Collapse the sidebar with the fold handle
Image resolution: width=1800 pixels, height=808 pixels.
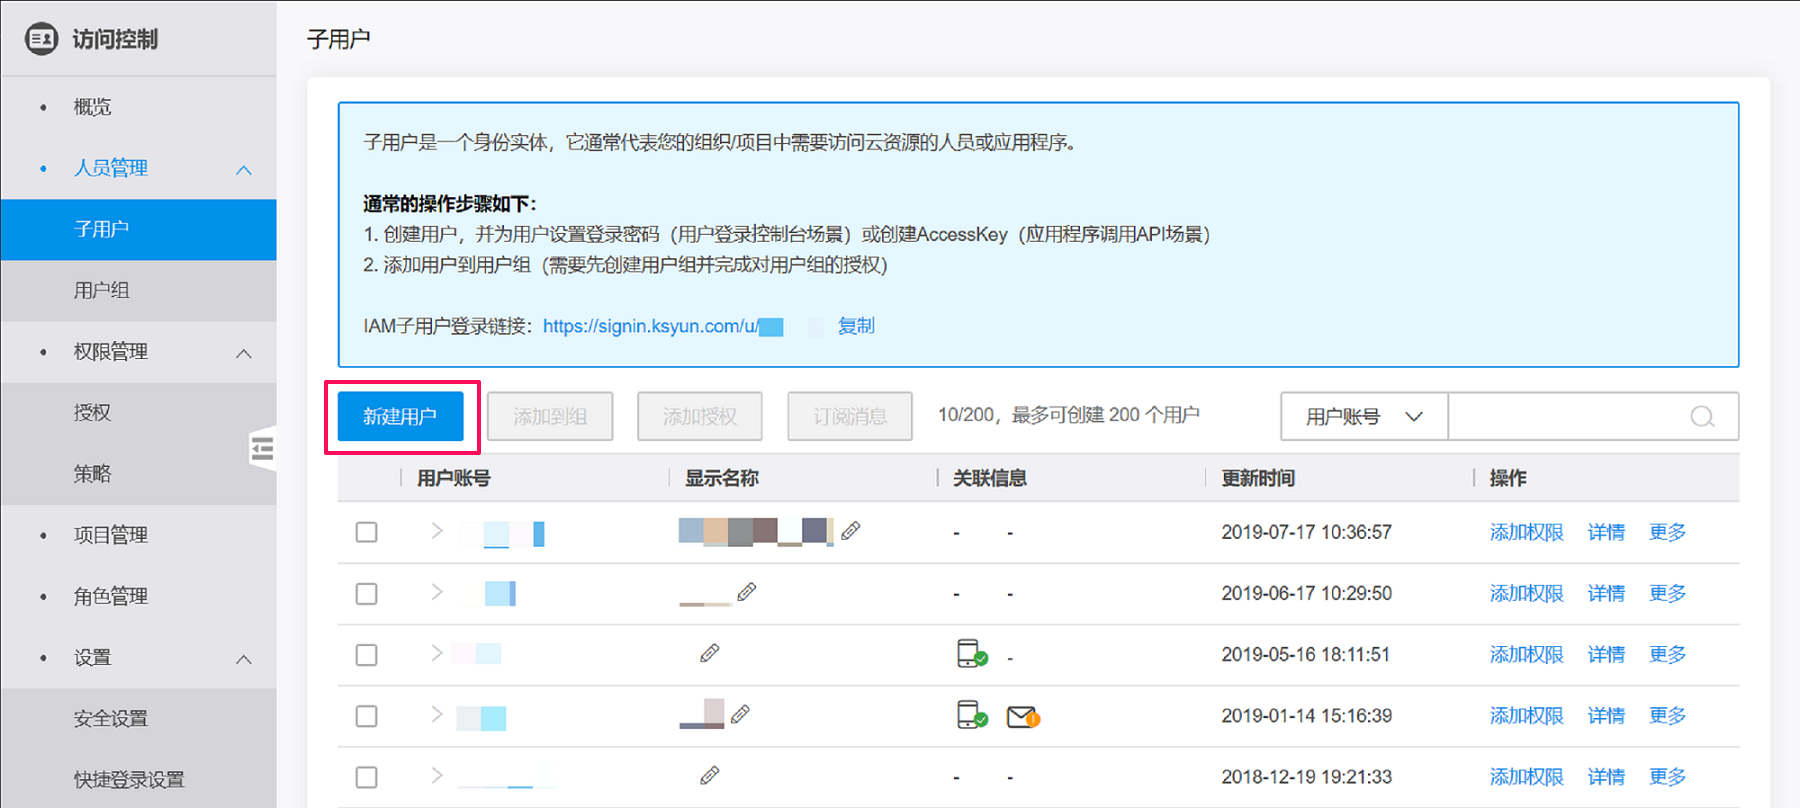coord(262,449)
